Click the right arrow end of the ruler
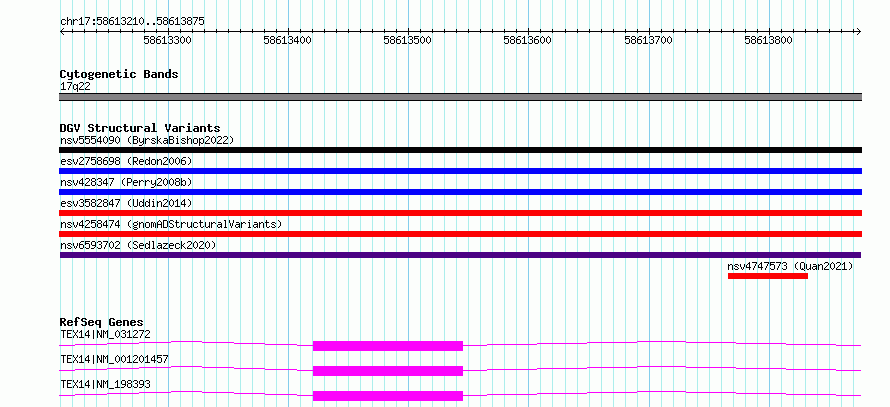 click(859, 31)
